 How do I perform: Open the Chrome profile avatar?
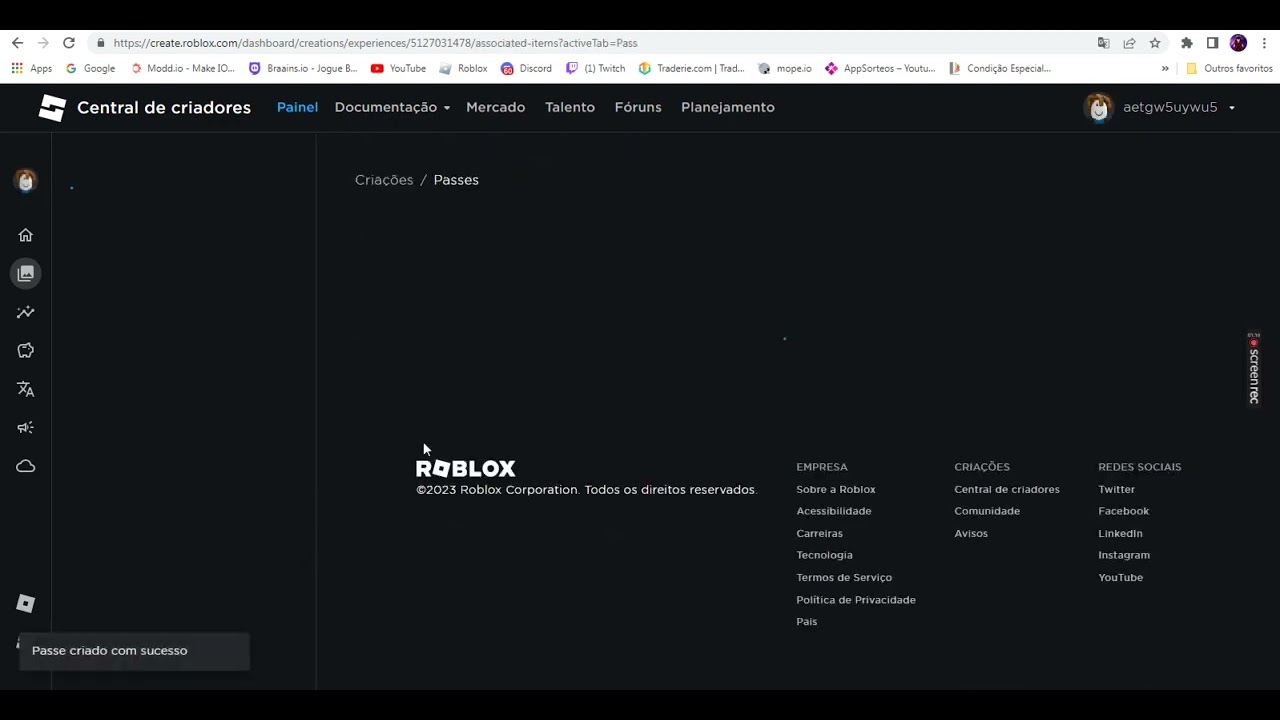pos(1238,43)
